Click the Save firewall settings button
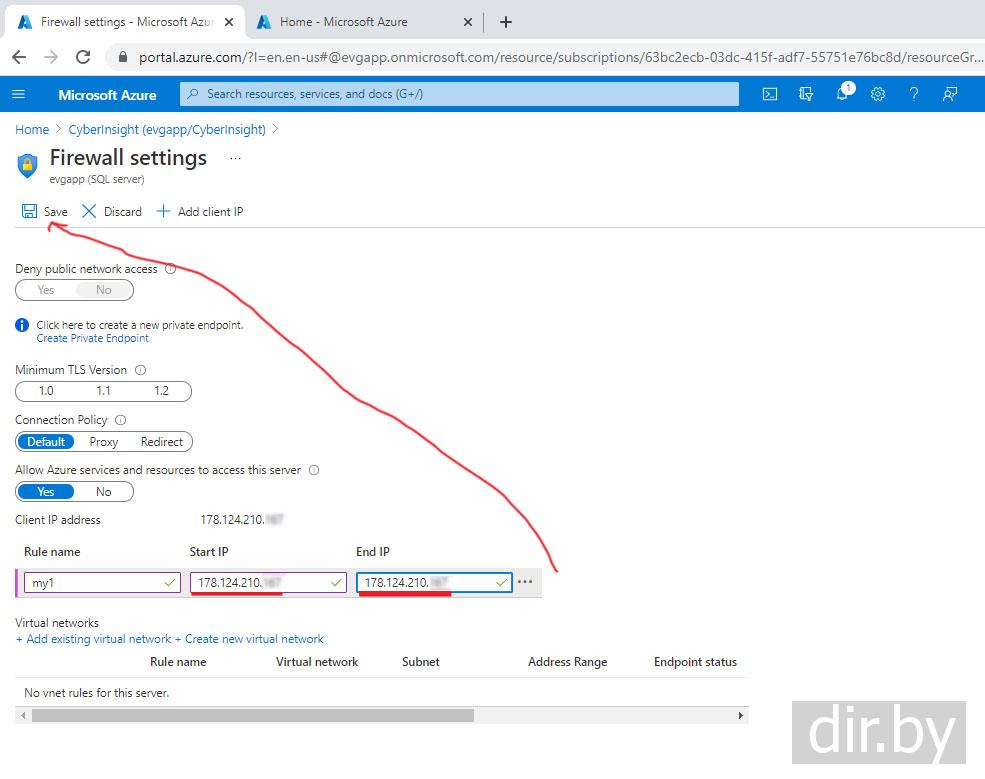The height and width of the screenshot is (779, 985). [x=45, y=211]
